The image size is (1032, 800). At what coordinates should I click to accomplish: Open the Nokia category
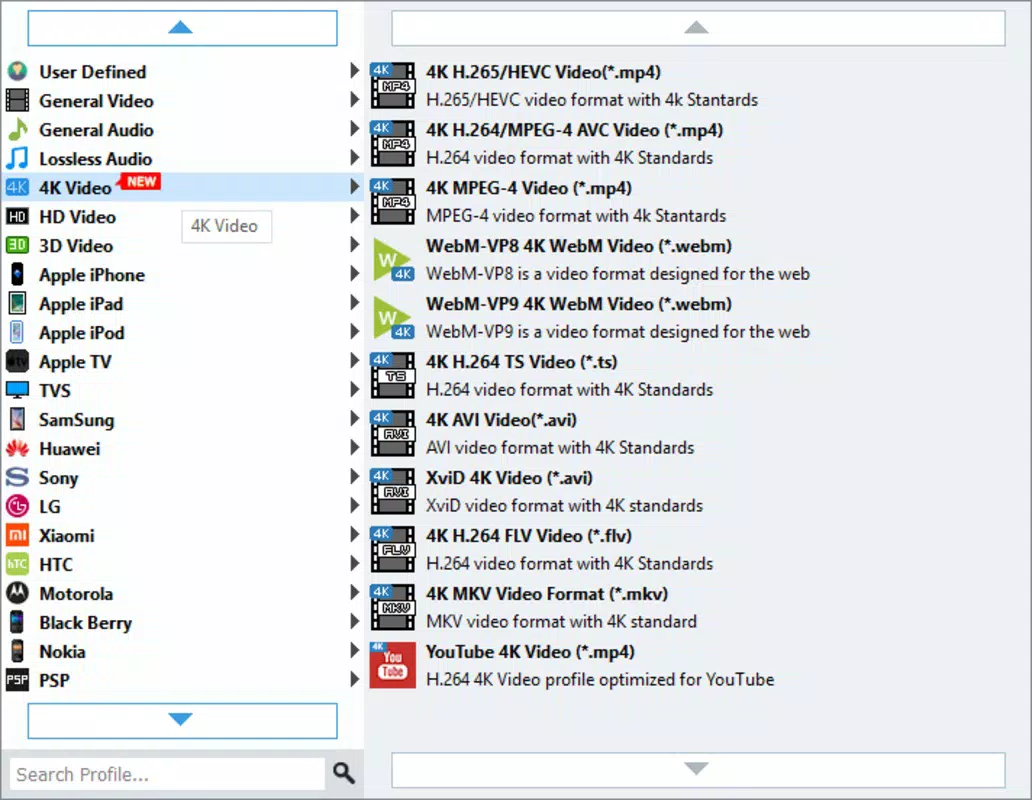pos(183,650)
